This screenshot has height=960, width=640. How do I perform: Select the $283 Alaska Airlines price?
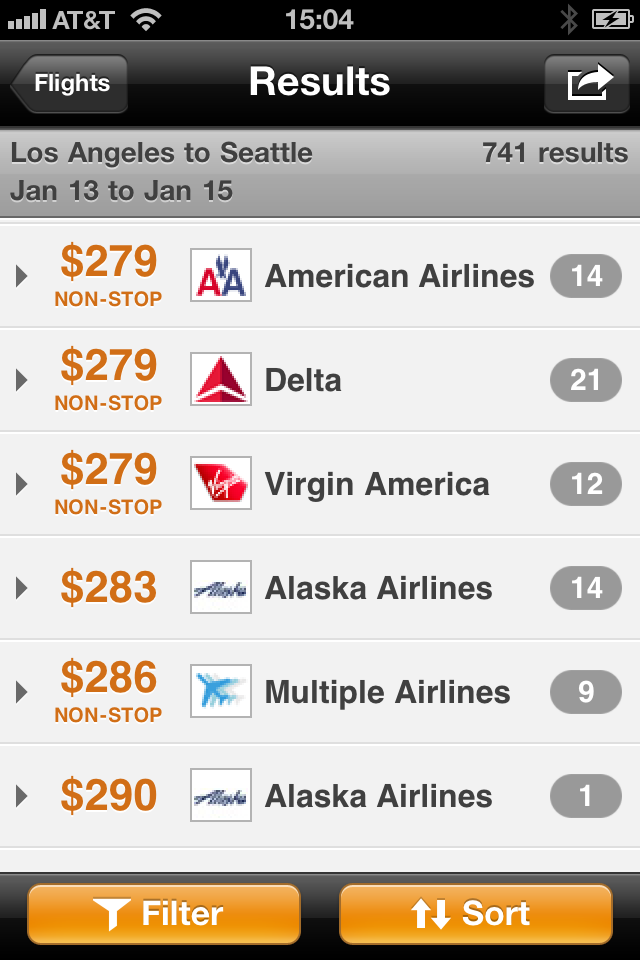(x=108, y=588)
